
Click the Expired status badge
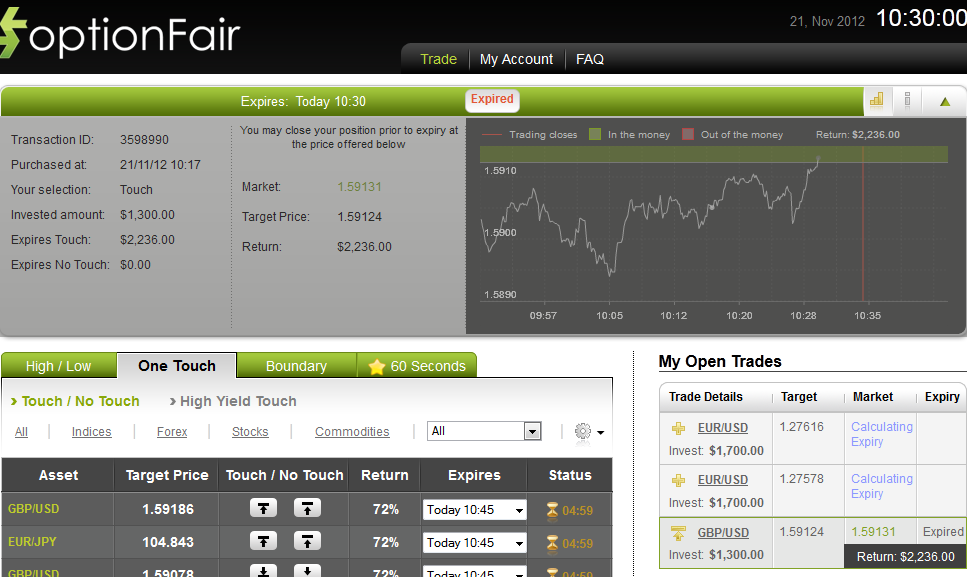coord(492,100)
